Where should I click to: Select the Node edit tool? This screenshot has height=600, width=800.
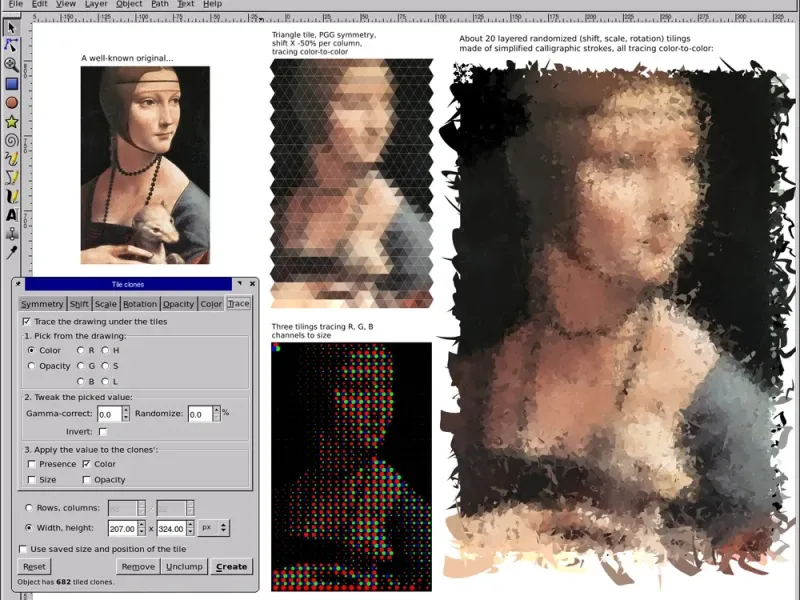[11, 45]
